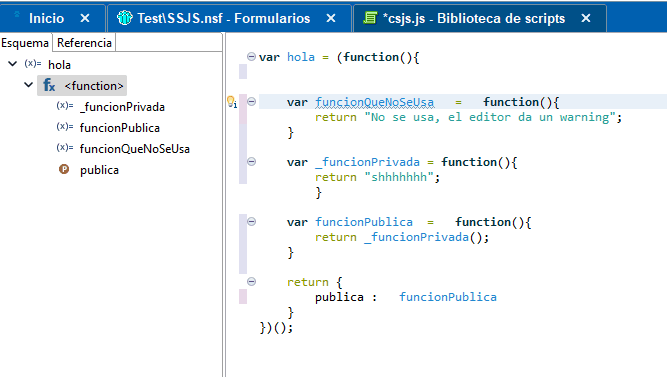Click the funcionPublica declaration in code

[364, 222]
